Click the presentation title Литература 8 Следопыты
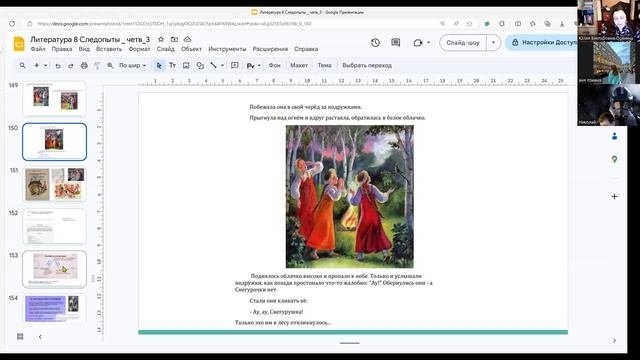This screenshot has width=640, height=360. [x=90, y=39]
